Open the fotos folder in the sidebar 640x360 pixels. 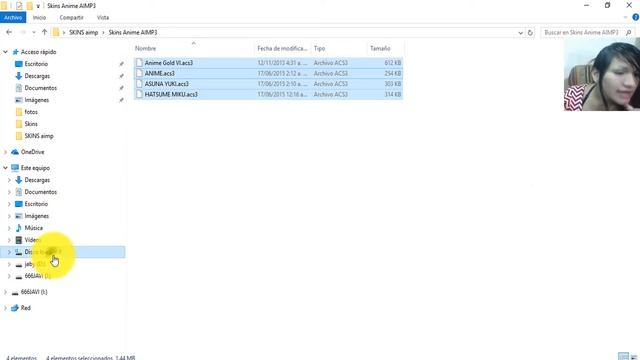pos(31,112)
